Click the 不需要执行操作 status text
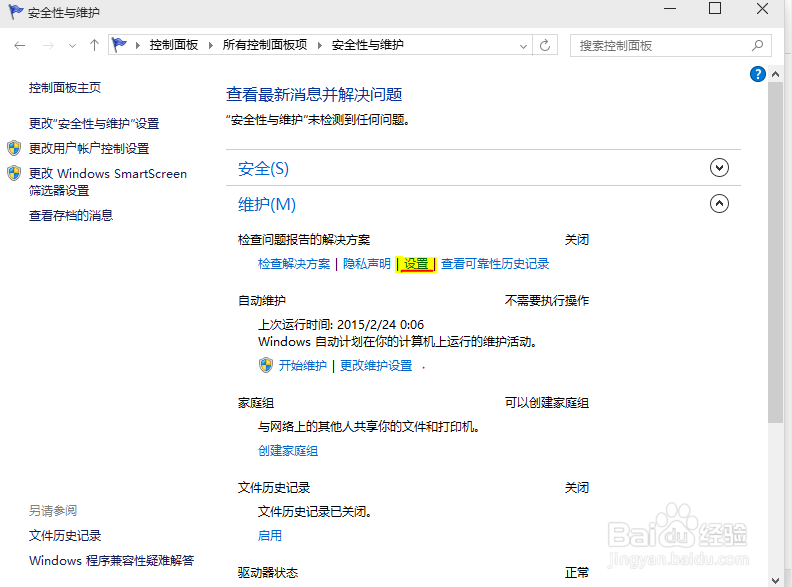792x587 pixels. 547,301
